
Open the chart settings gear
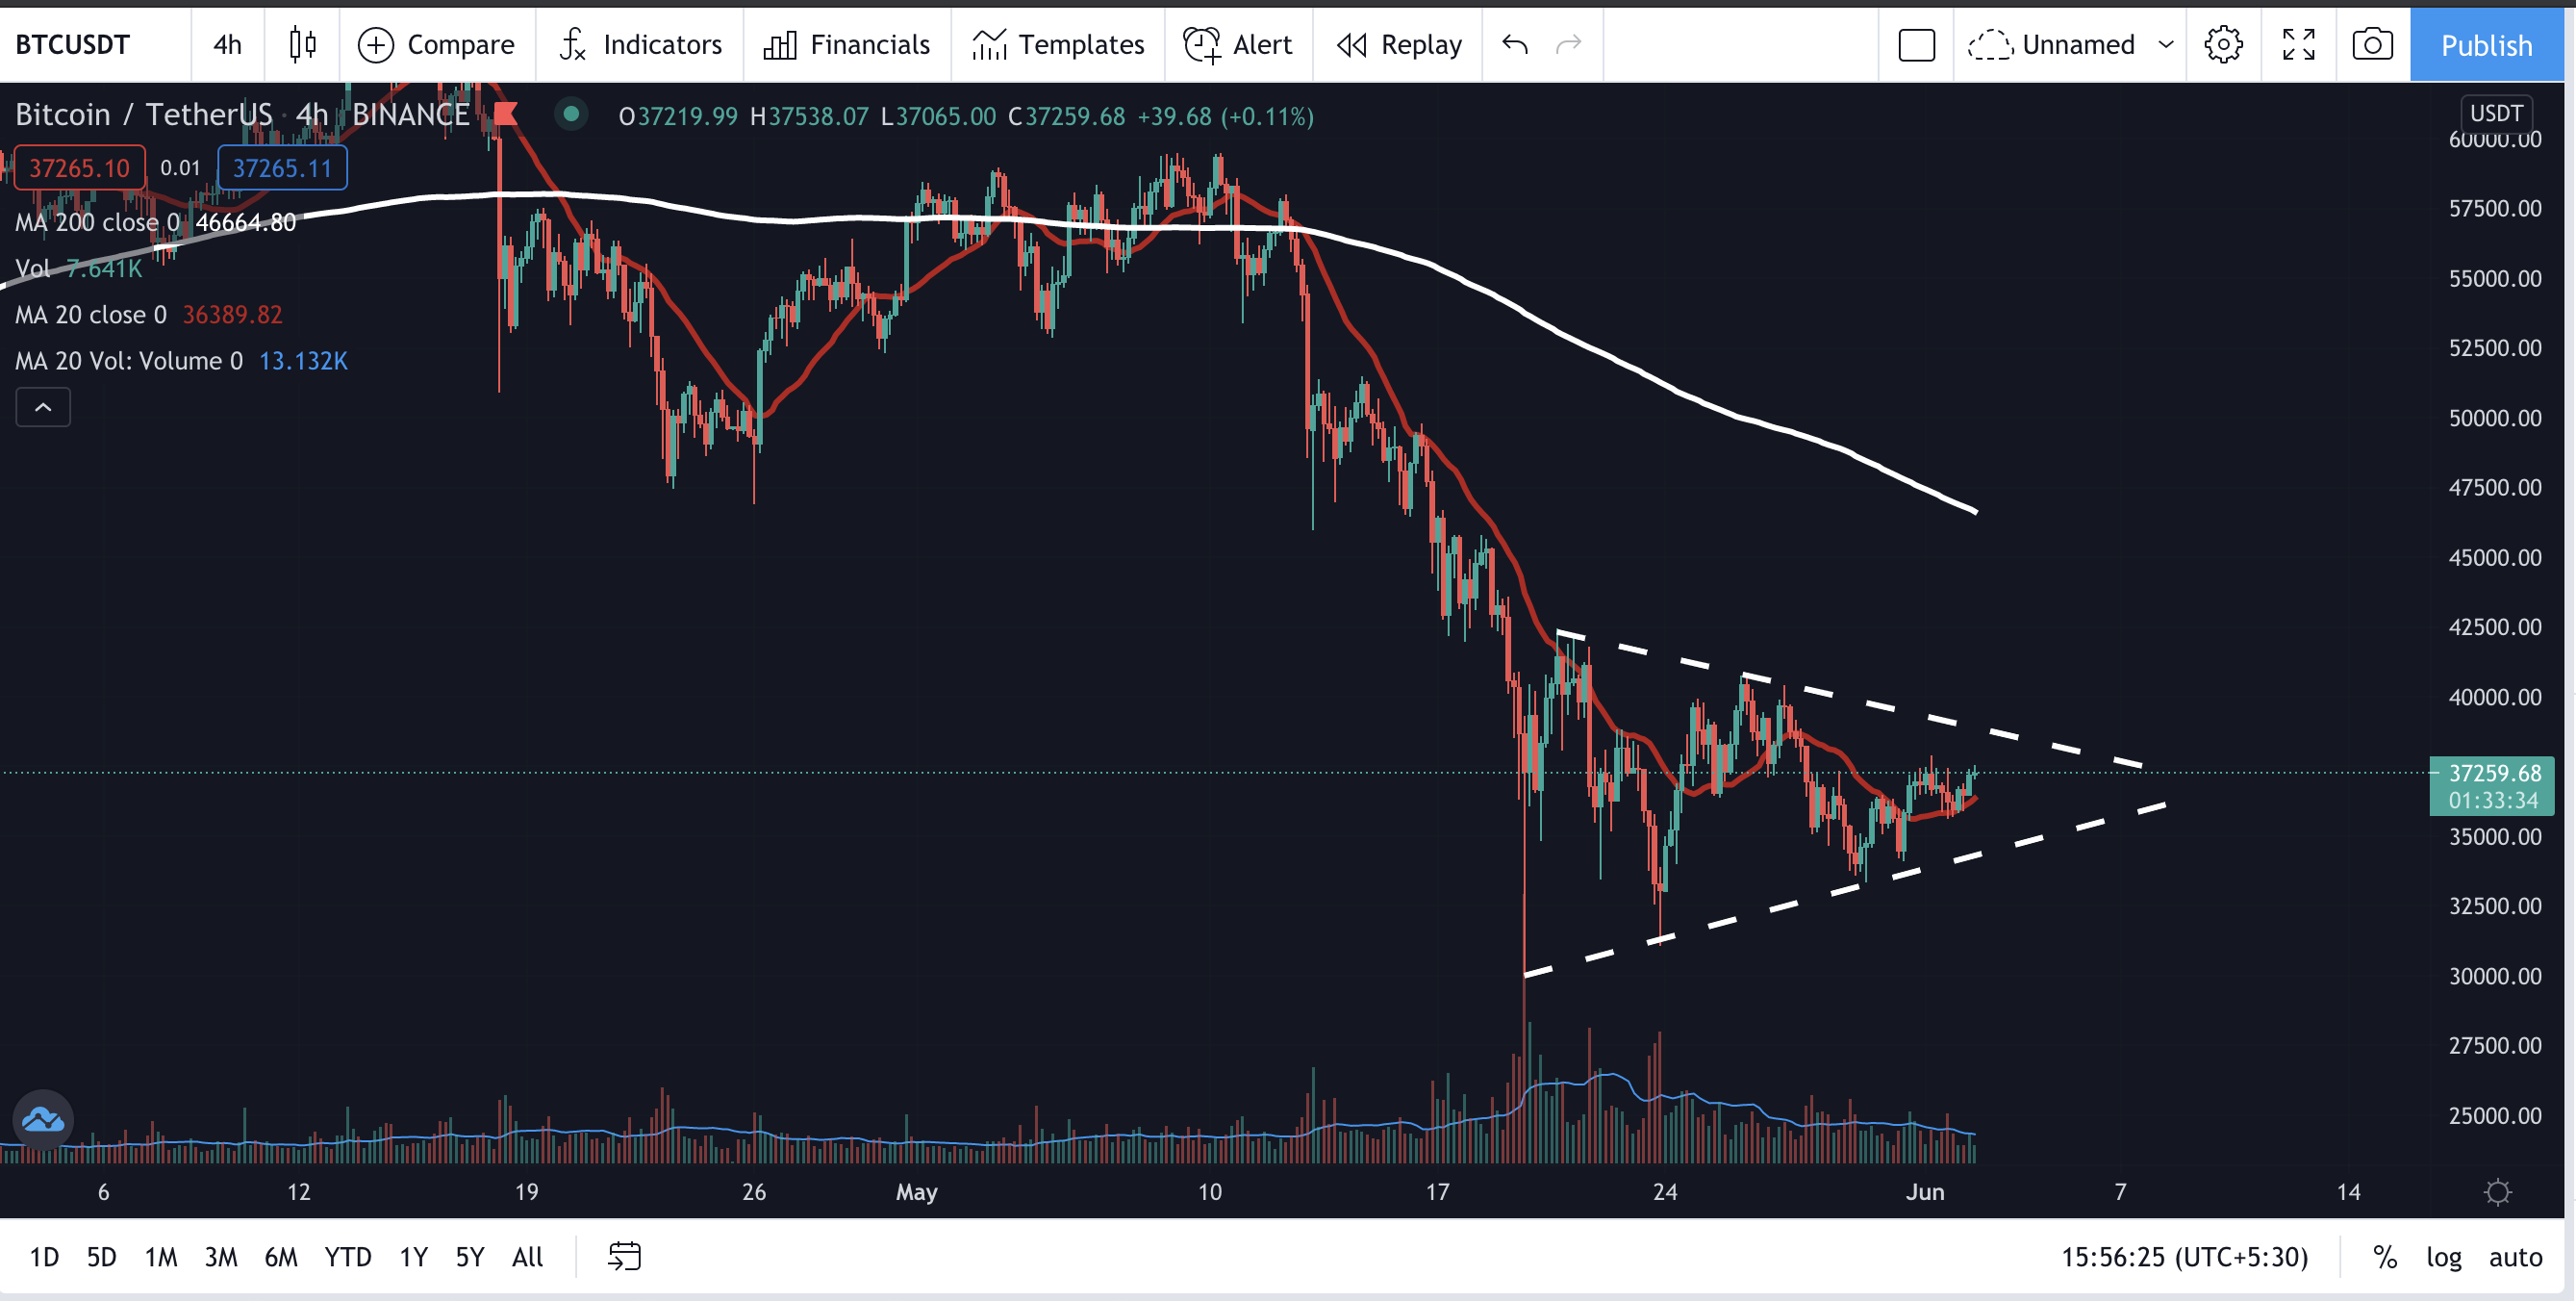coord(2224,44)
